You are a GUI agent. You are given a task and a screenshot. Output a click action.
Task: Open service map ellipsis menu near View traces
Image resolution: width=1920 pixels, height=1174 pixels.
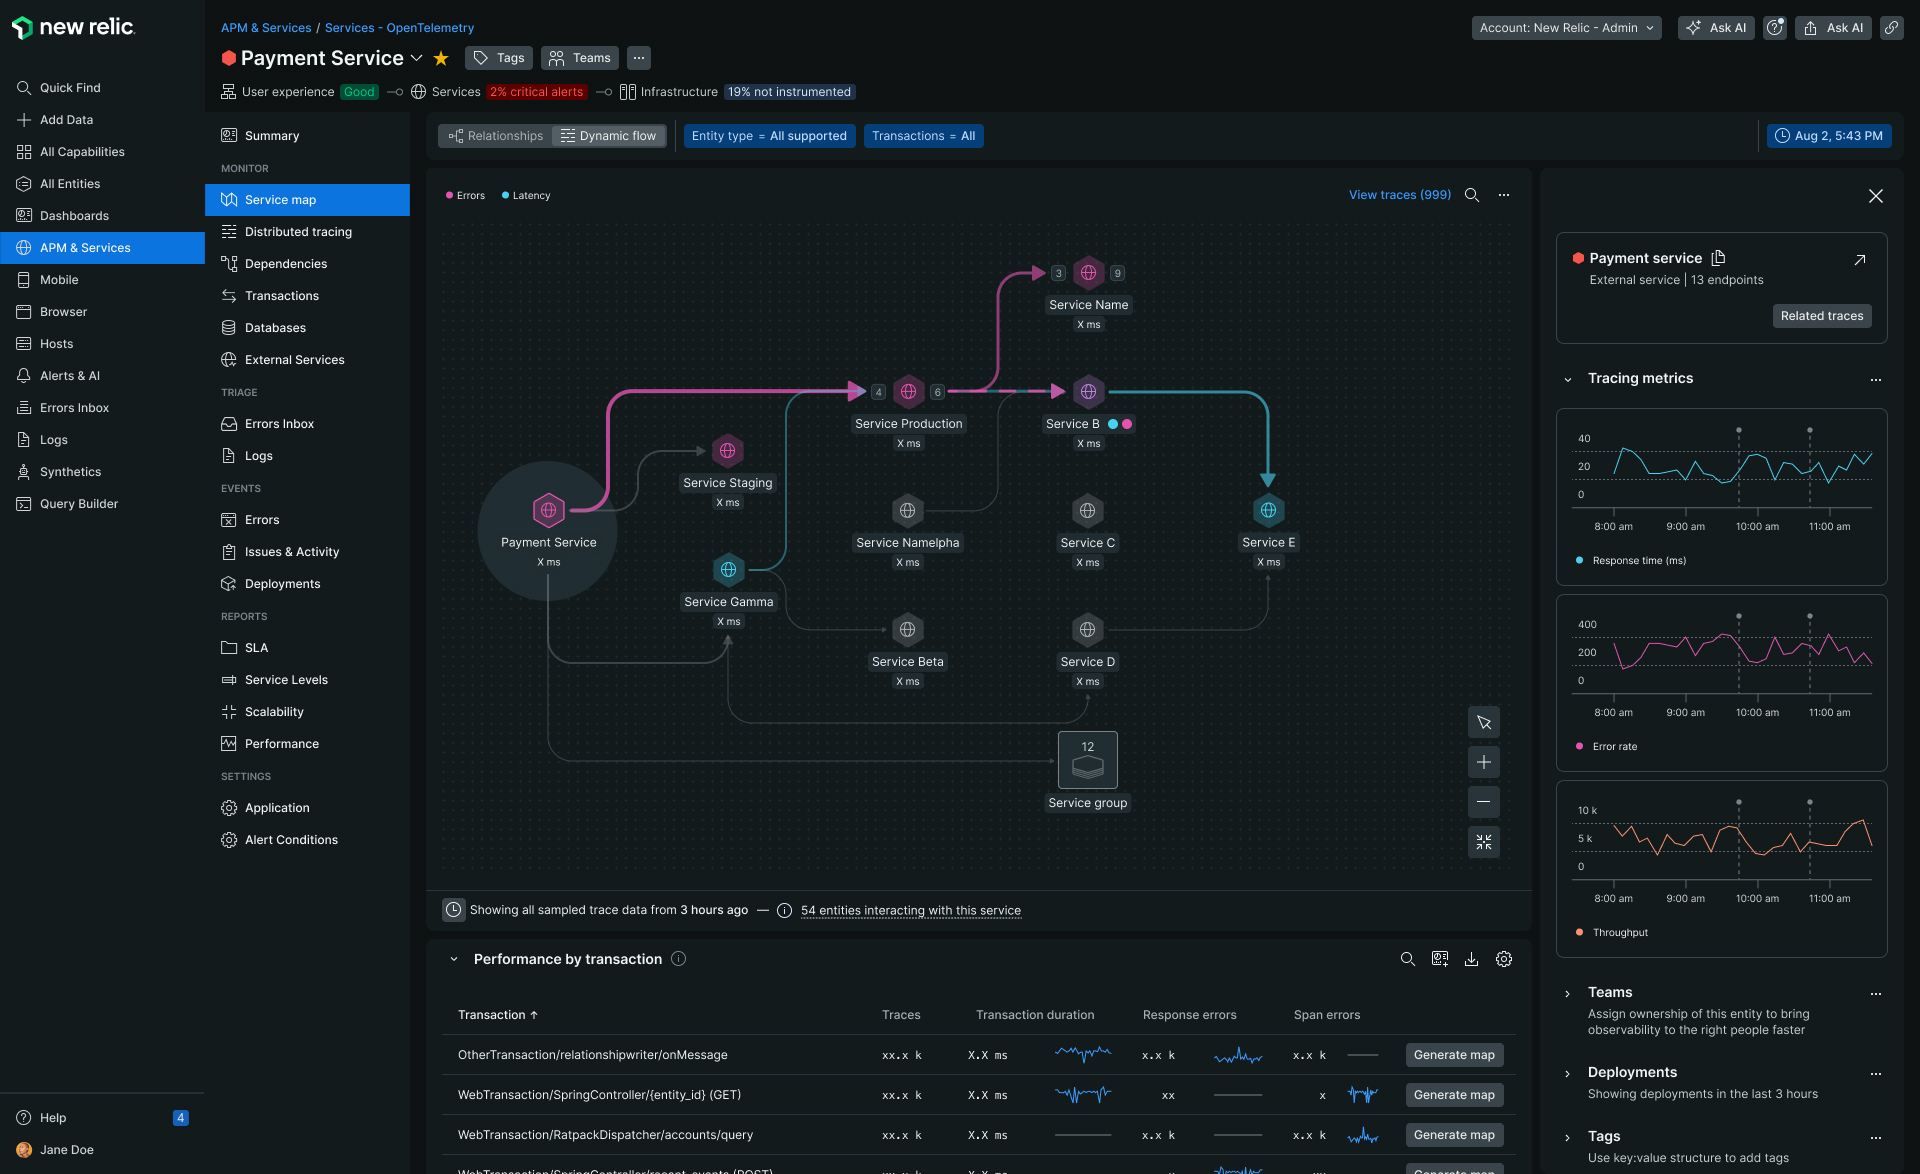click(1504, 195)
